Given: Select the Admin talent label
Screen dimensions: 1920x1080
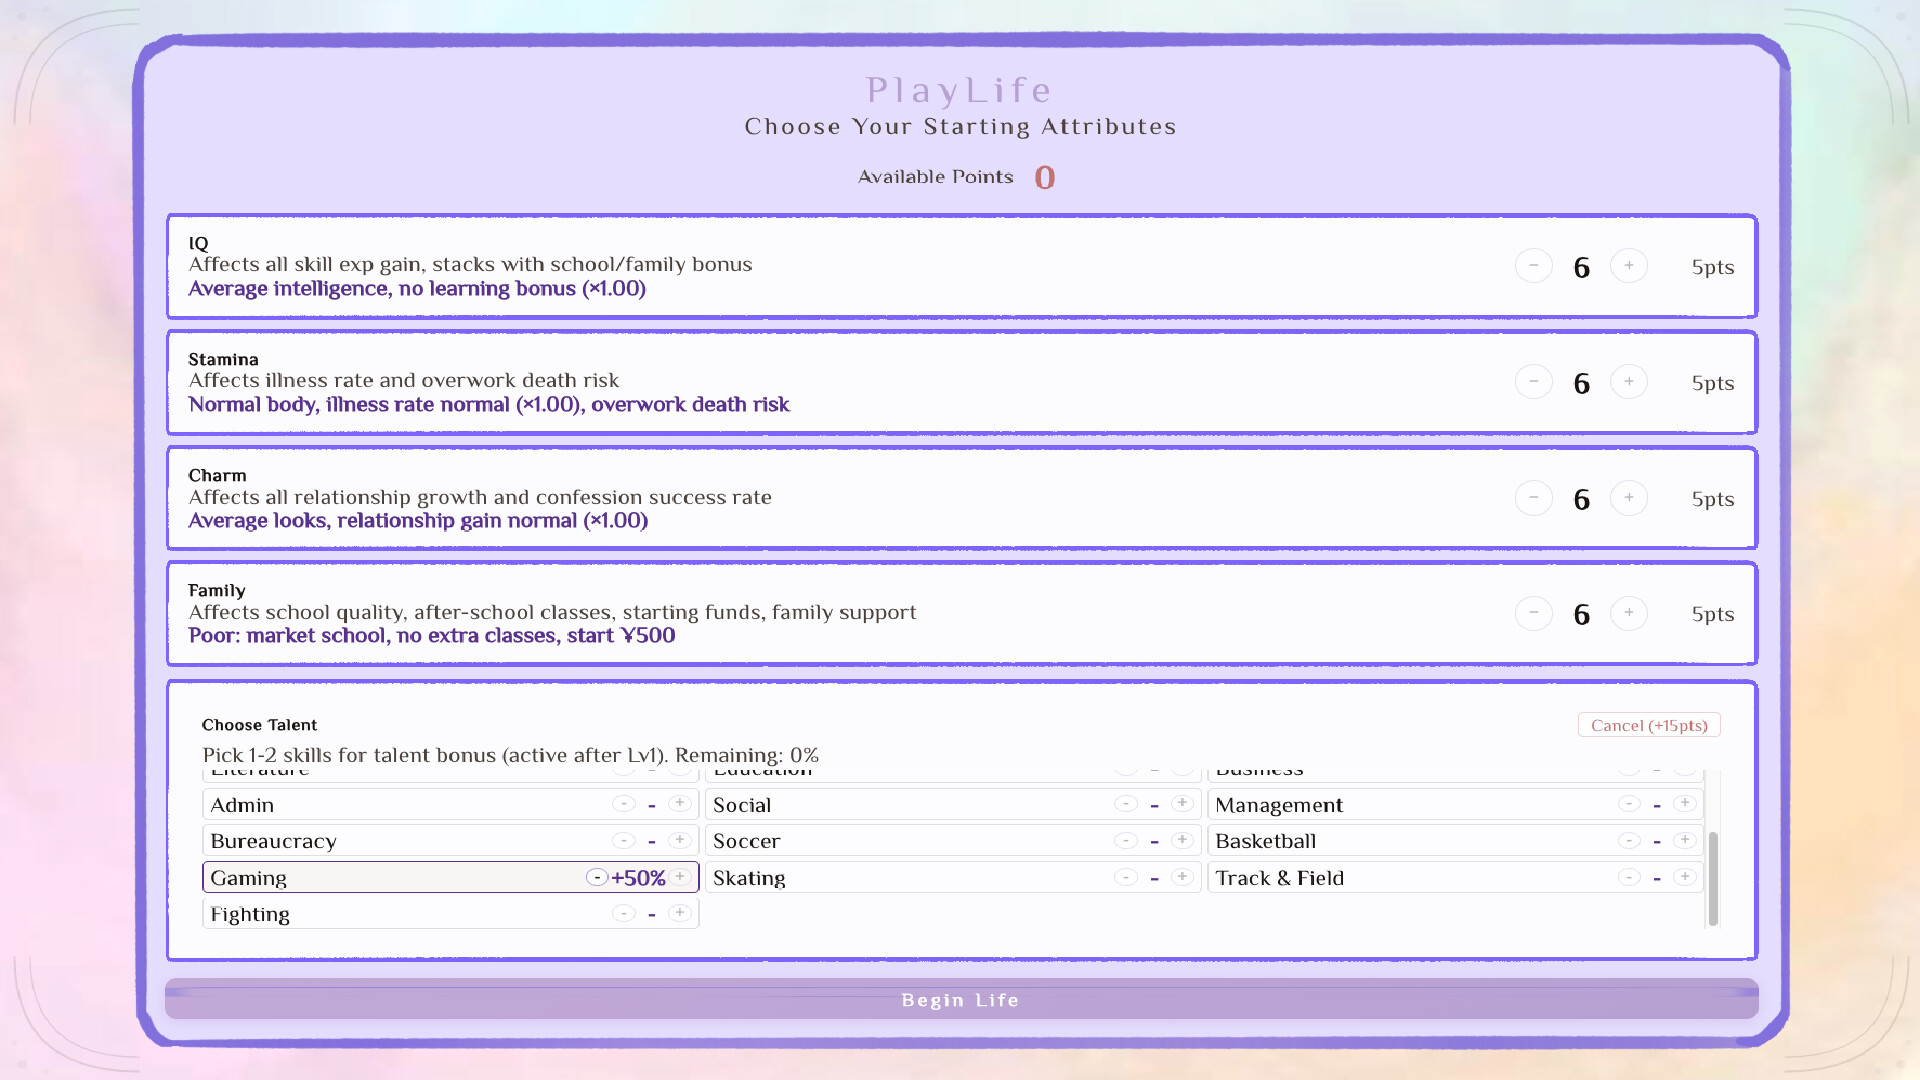Looking at the screenshot, I should click(x=242, y=805).
